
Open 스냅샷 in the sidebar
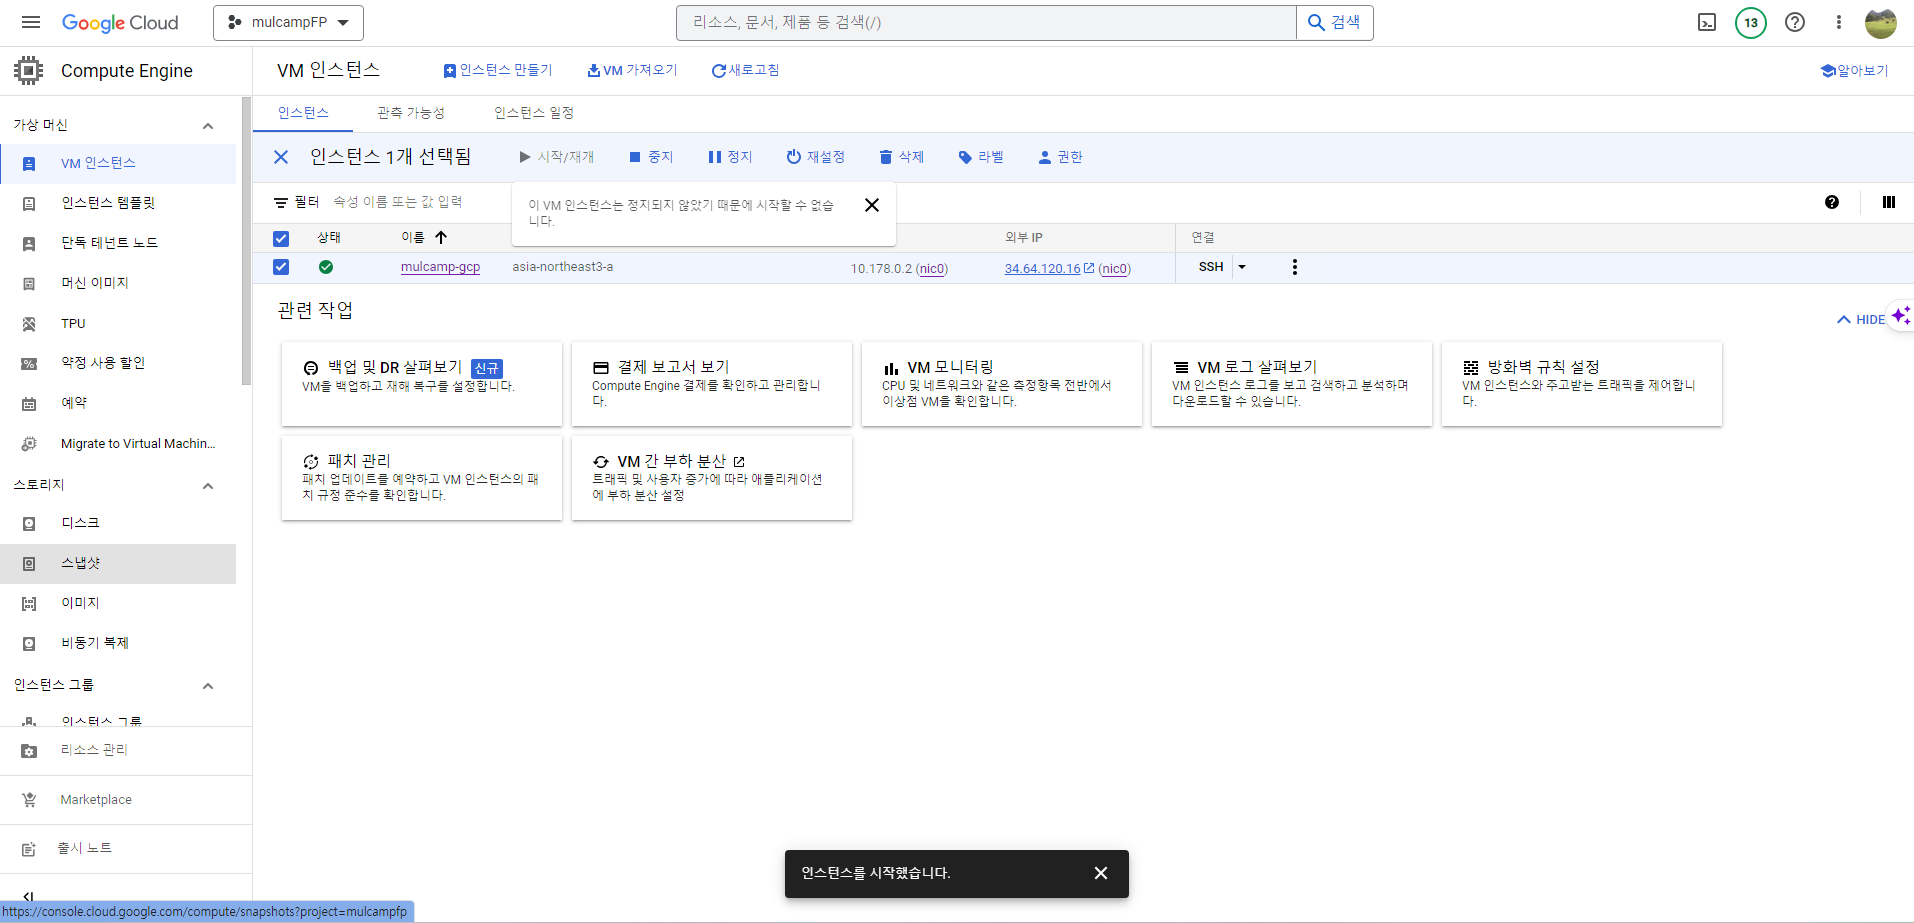click(x=118, y=563)
